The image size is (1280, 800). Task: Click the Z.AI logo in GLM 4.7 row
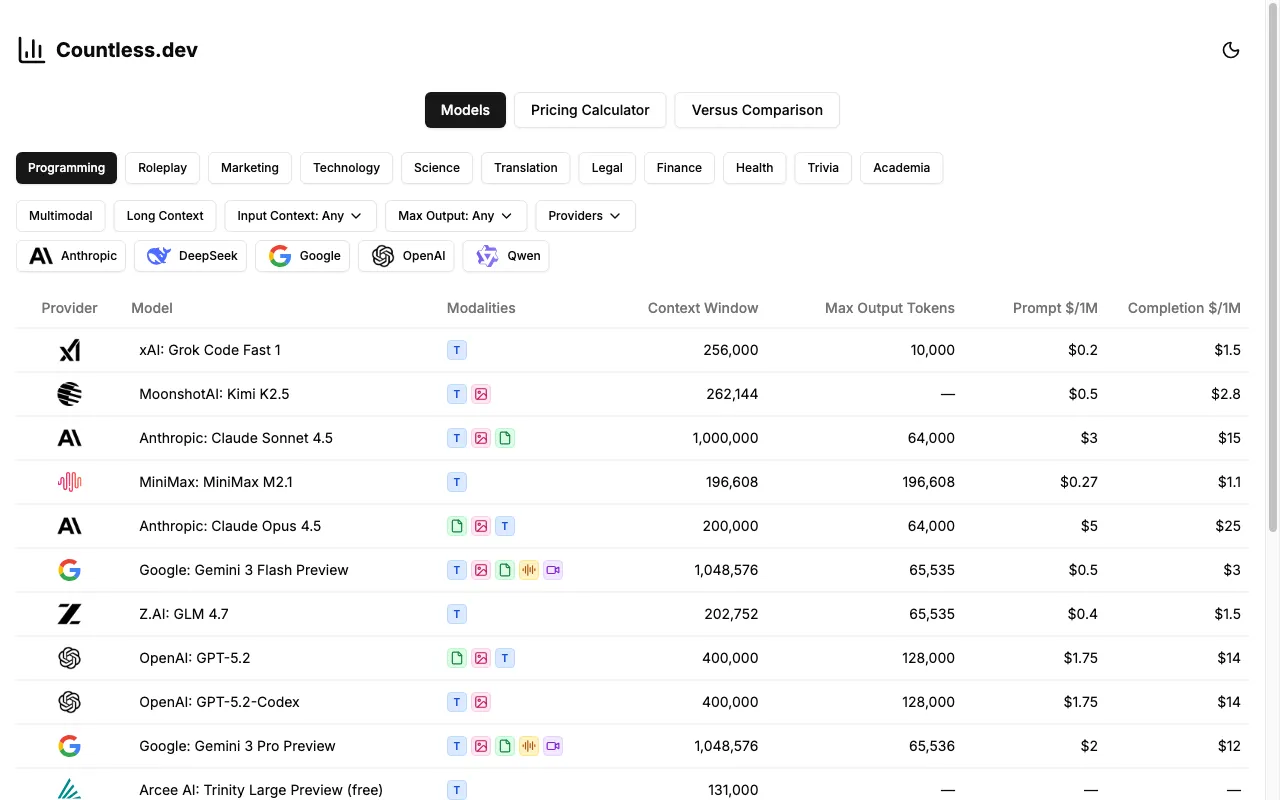(x=69, y=614)
